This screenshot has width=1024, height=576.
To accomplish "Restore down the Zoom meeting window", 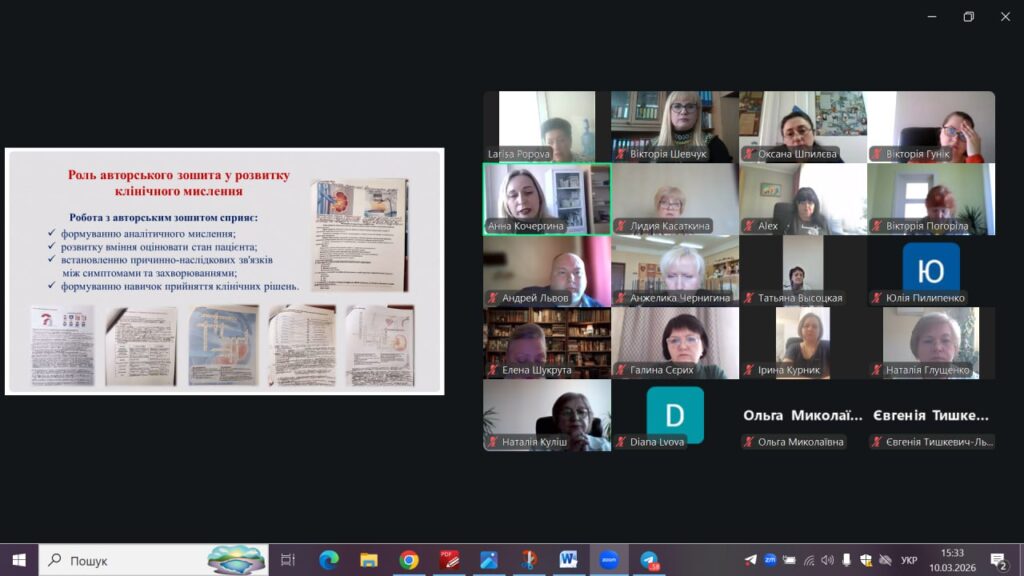I will (x=968, y=16).
